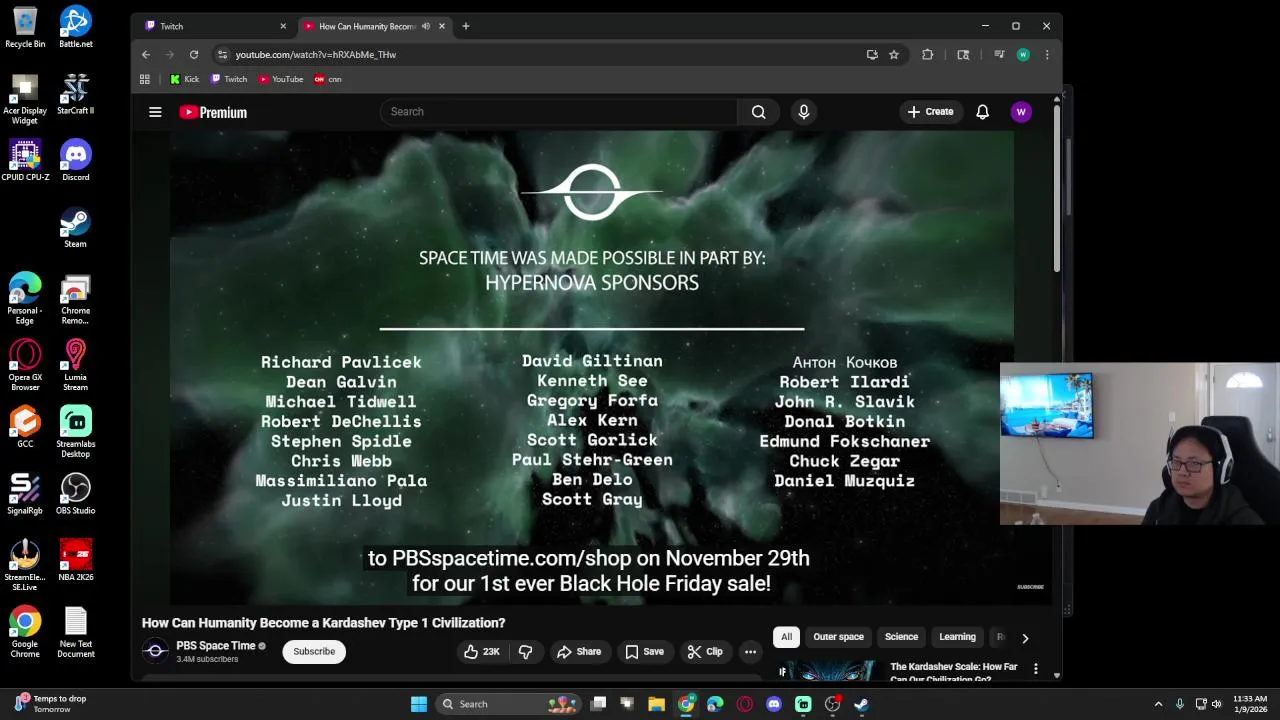Show hidden system tray icons chevron

click(1158, 704)
